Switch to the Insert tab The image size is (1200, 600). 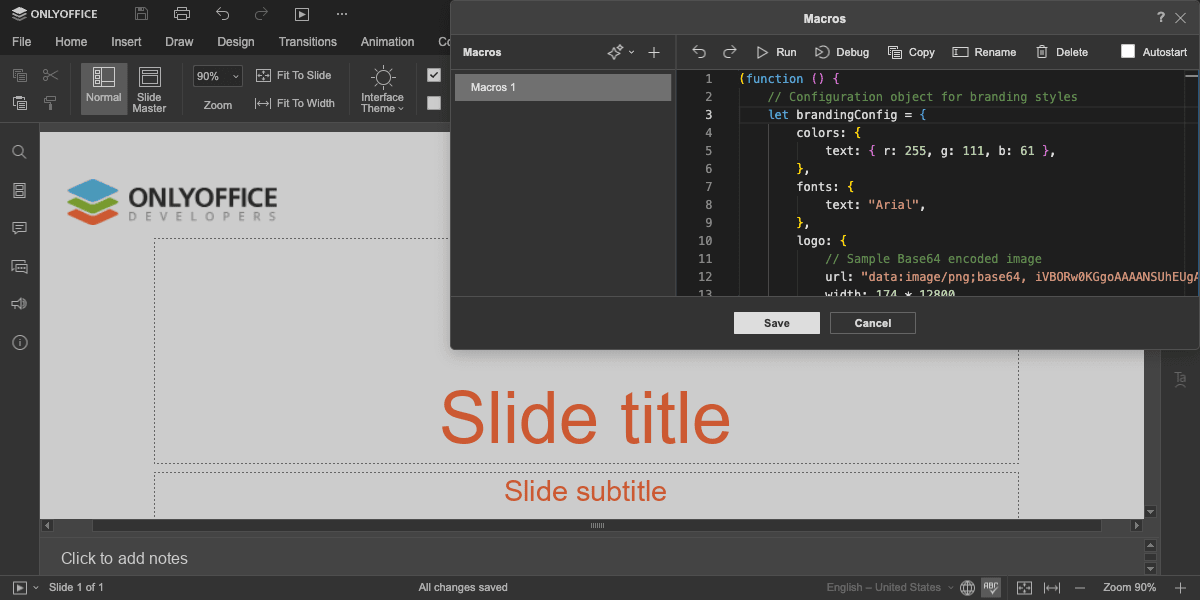[126, 42]
